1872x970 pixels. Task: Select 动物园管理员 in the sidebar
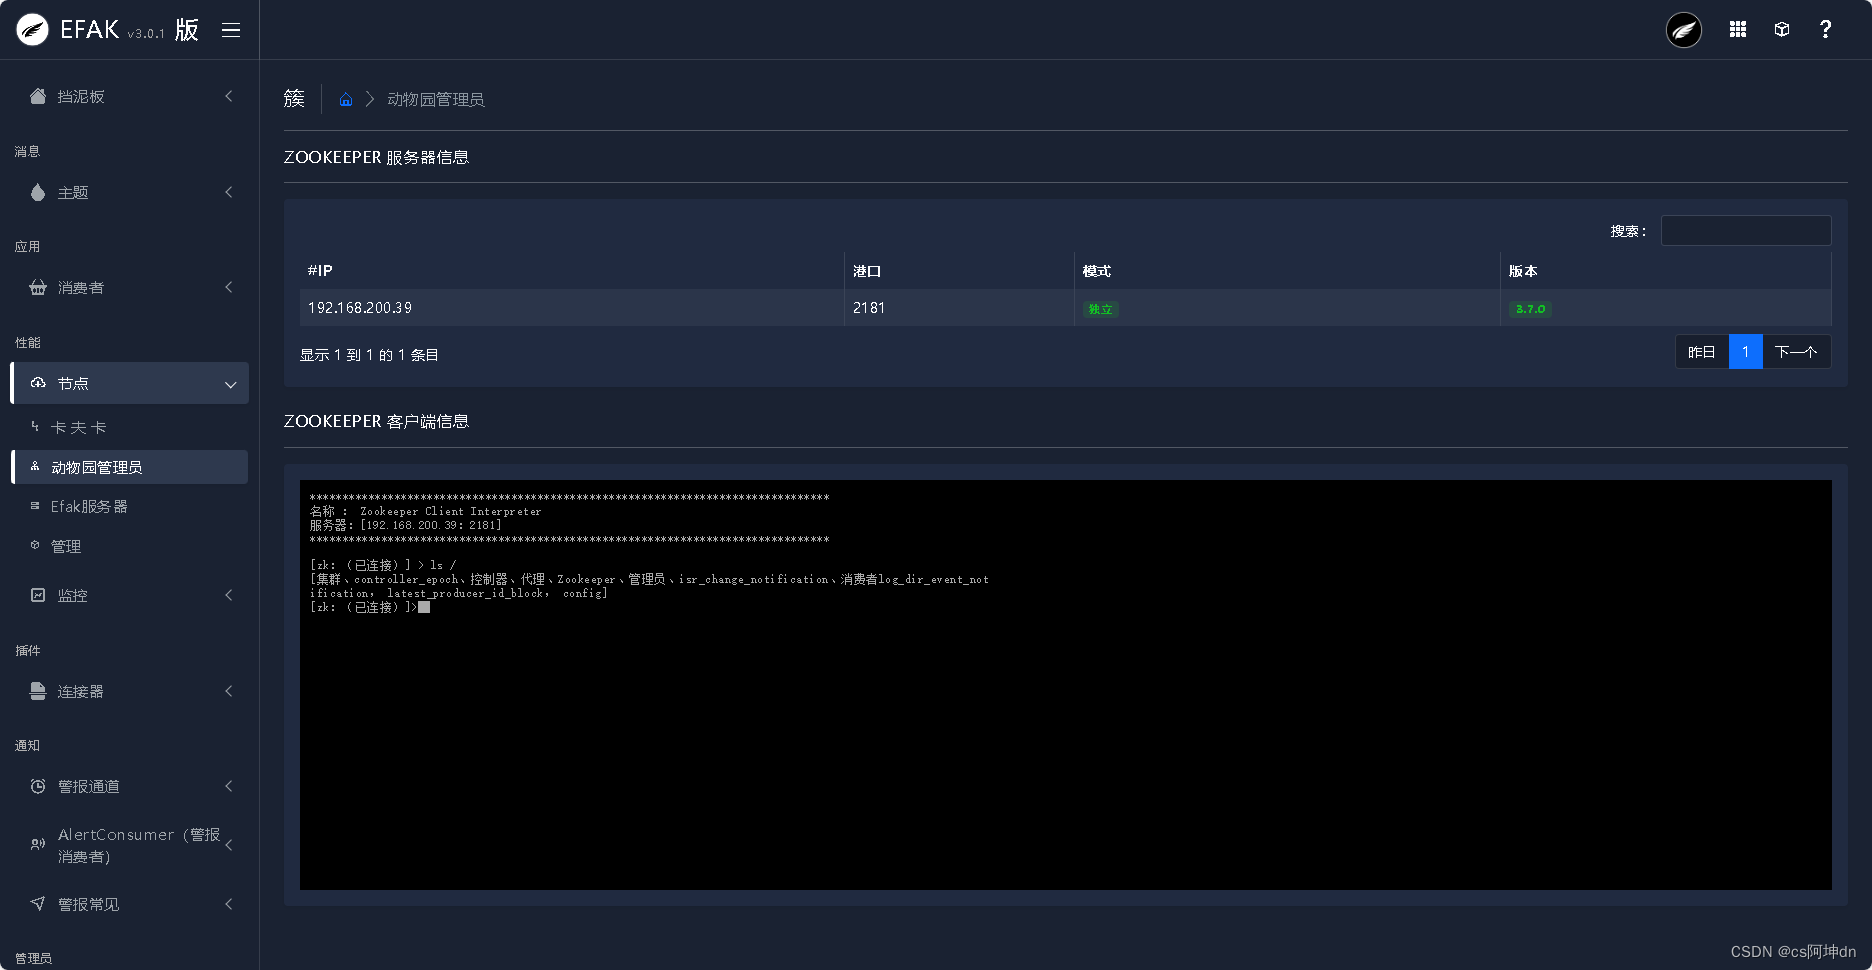tap(96, 466)
